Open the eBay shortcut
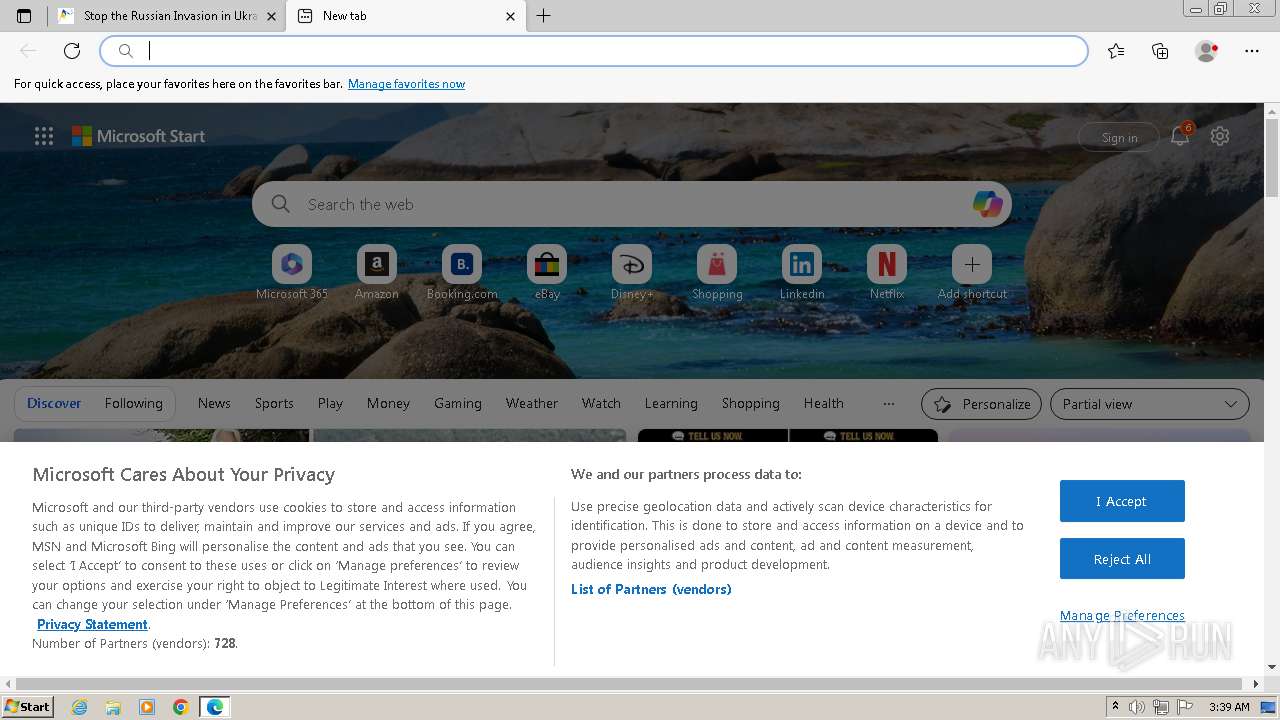 click(547, 273)
